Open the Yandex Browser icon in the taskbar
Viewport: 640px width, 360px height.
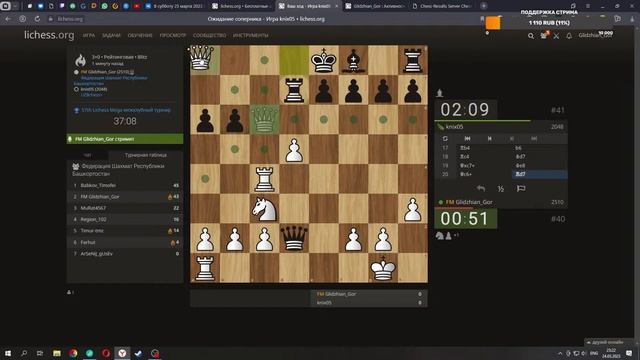(122, 353)
